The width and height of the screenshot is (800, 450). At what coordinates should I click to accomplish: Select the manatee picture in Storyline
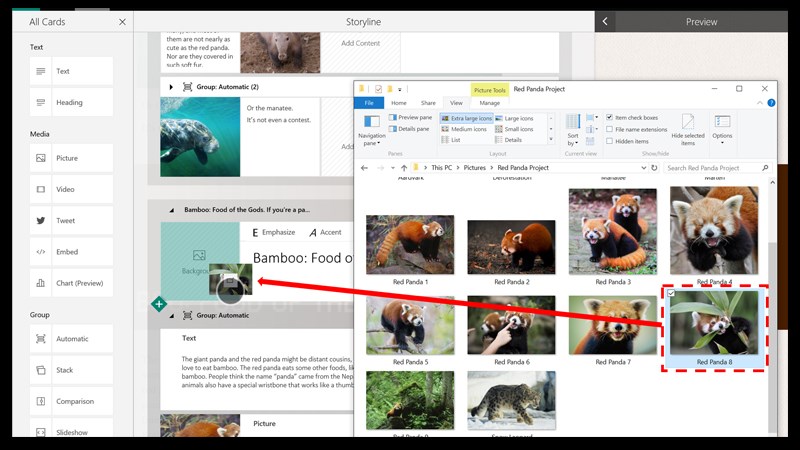pyautogui.click(x=200, y=137)
